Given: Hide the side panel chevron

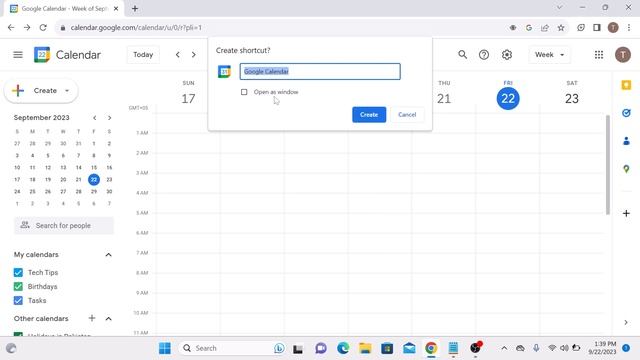Looking at the screenshot, I should click(x=626, y=322).
